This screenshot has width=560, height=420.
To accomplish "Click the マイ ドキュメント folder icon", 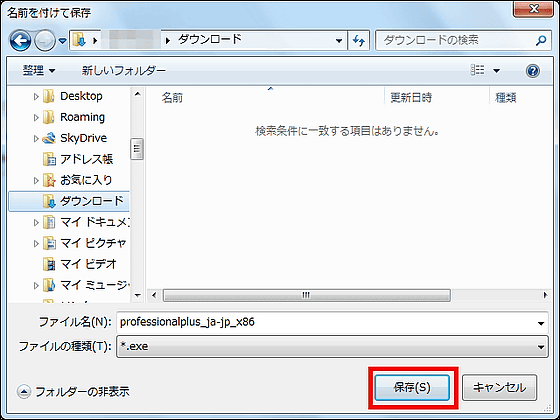I will click(x=49, y=222).
